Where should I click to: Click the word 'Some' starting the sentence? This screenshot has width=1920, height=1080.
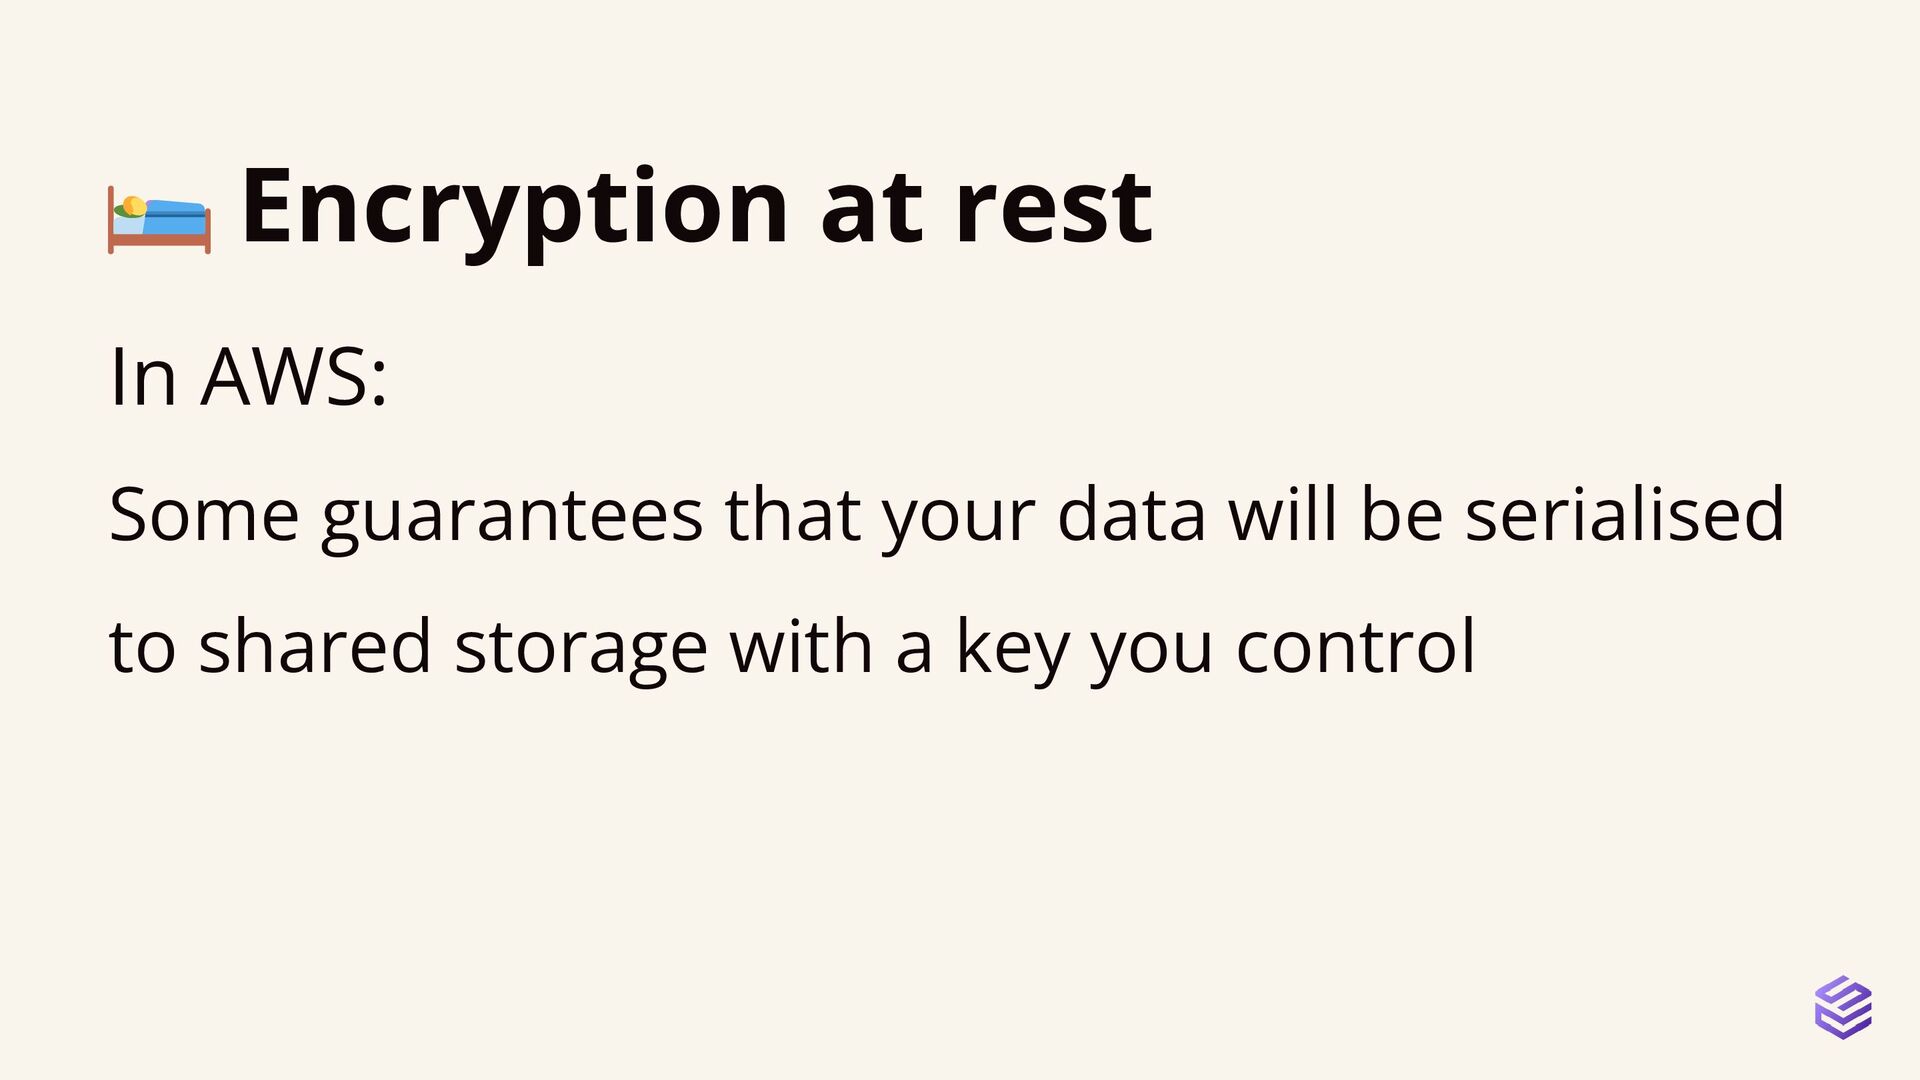[204, 514]
